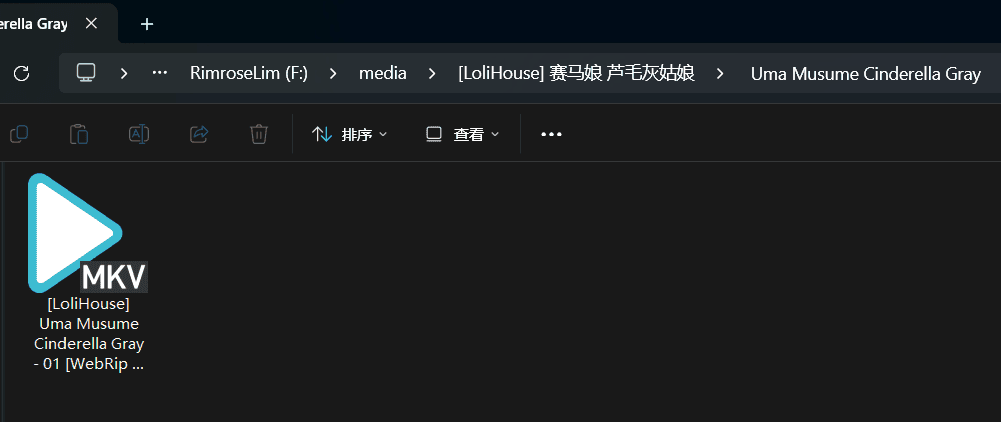
Task: Open the 排序 sort dropdown
Action: click(x=349, y=135)
